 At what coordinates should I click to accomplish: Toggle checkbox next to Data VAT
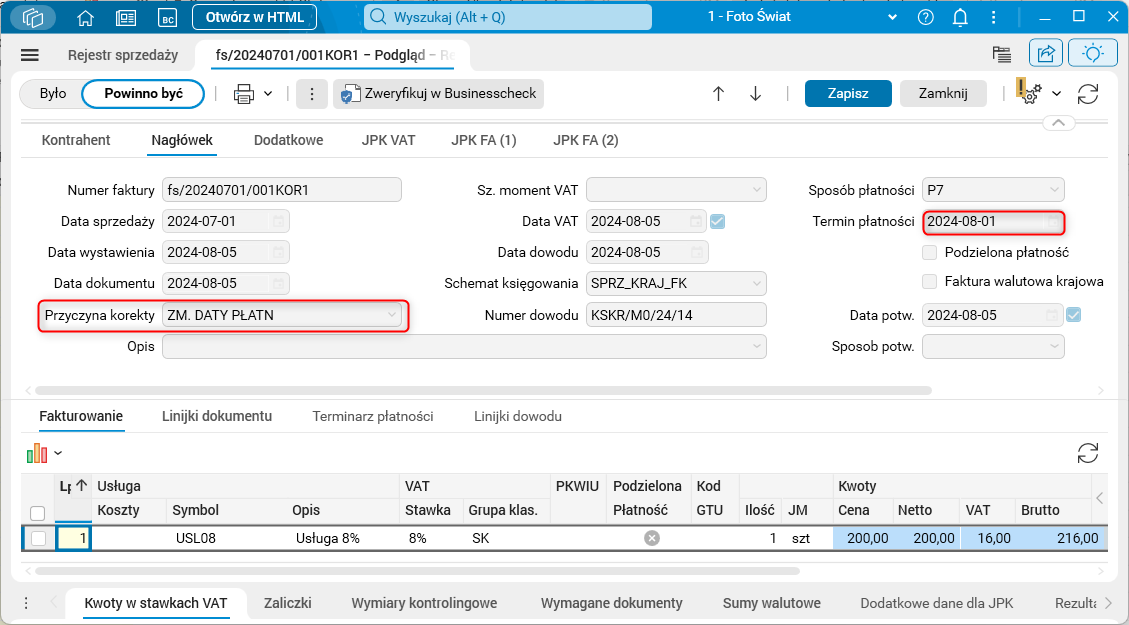(x=717, y=222)
